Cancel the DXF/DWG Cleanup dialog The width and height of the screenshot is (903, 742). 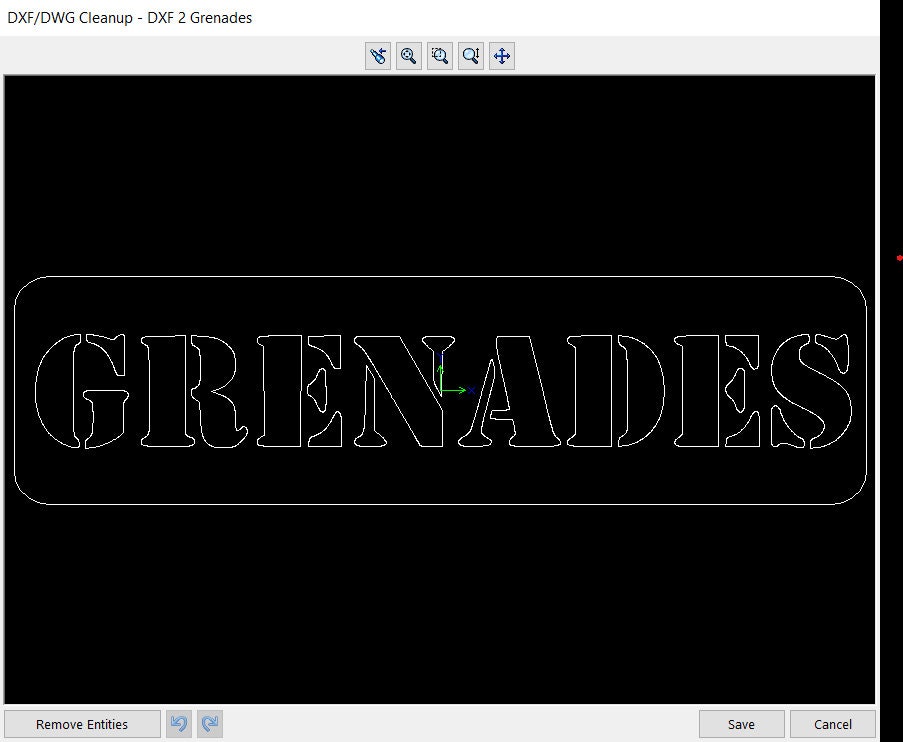pyautogui.click(x=832, y=724)
